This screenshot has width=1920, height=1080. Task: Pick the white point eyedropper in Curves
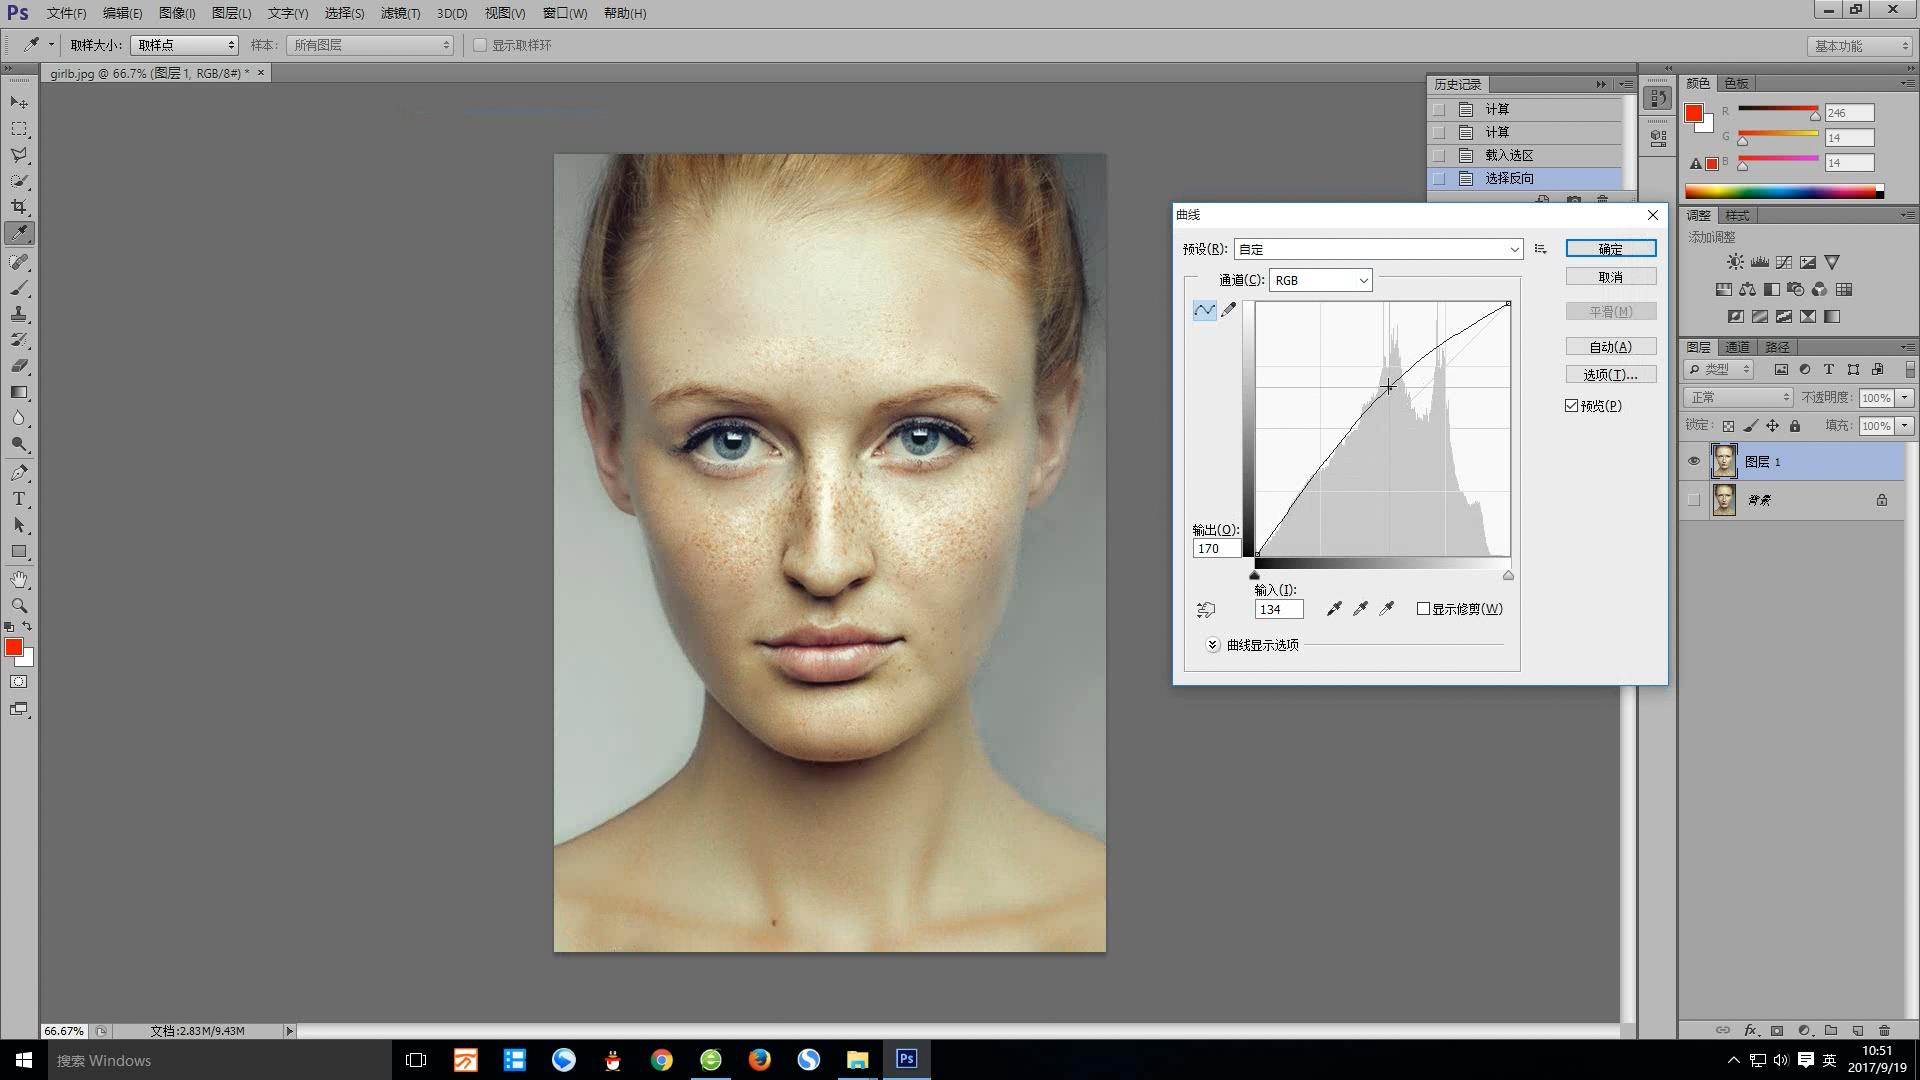tap(1386, 609)
